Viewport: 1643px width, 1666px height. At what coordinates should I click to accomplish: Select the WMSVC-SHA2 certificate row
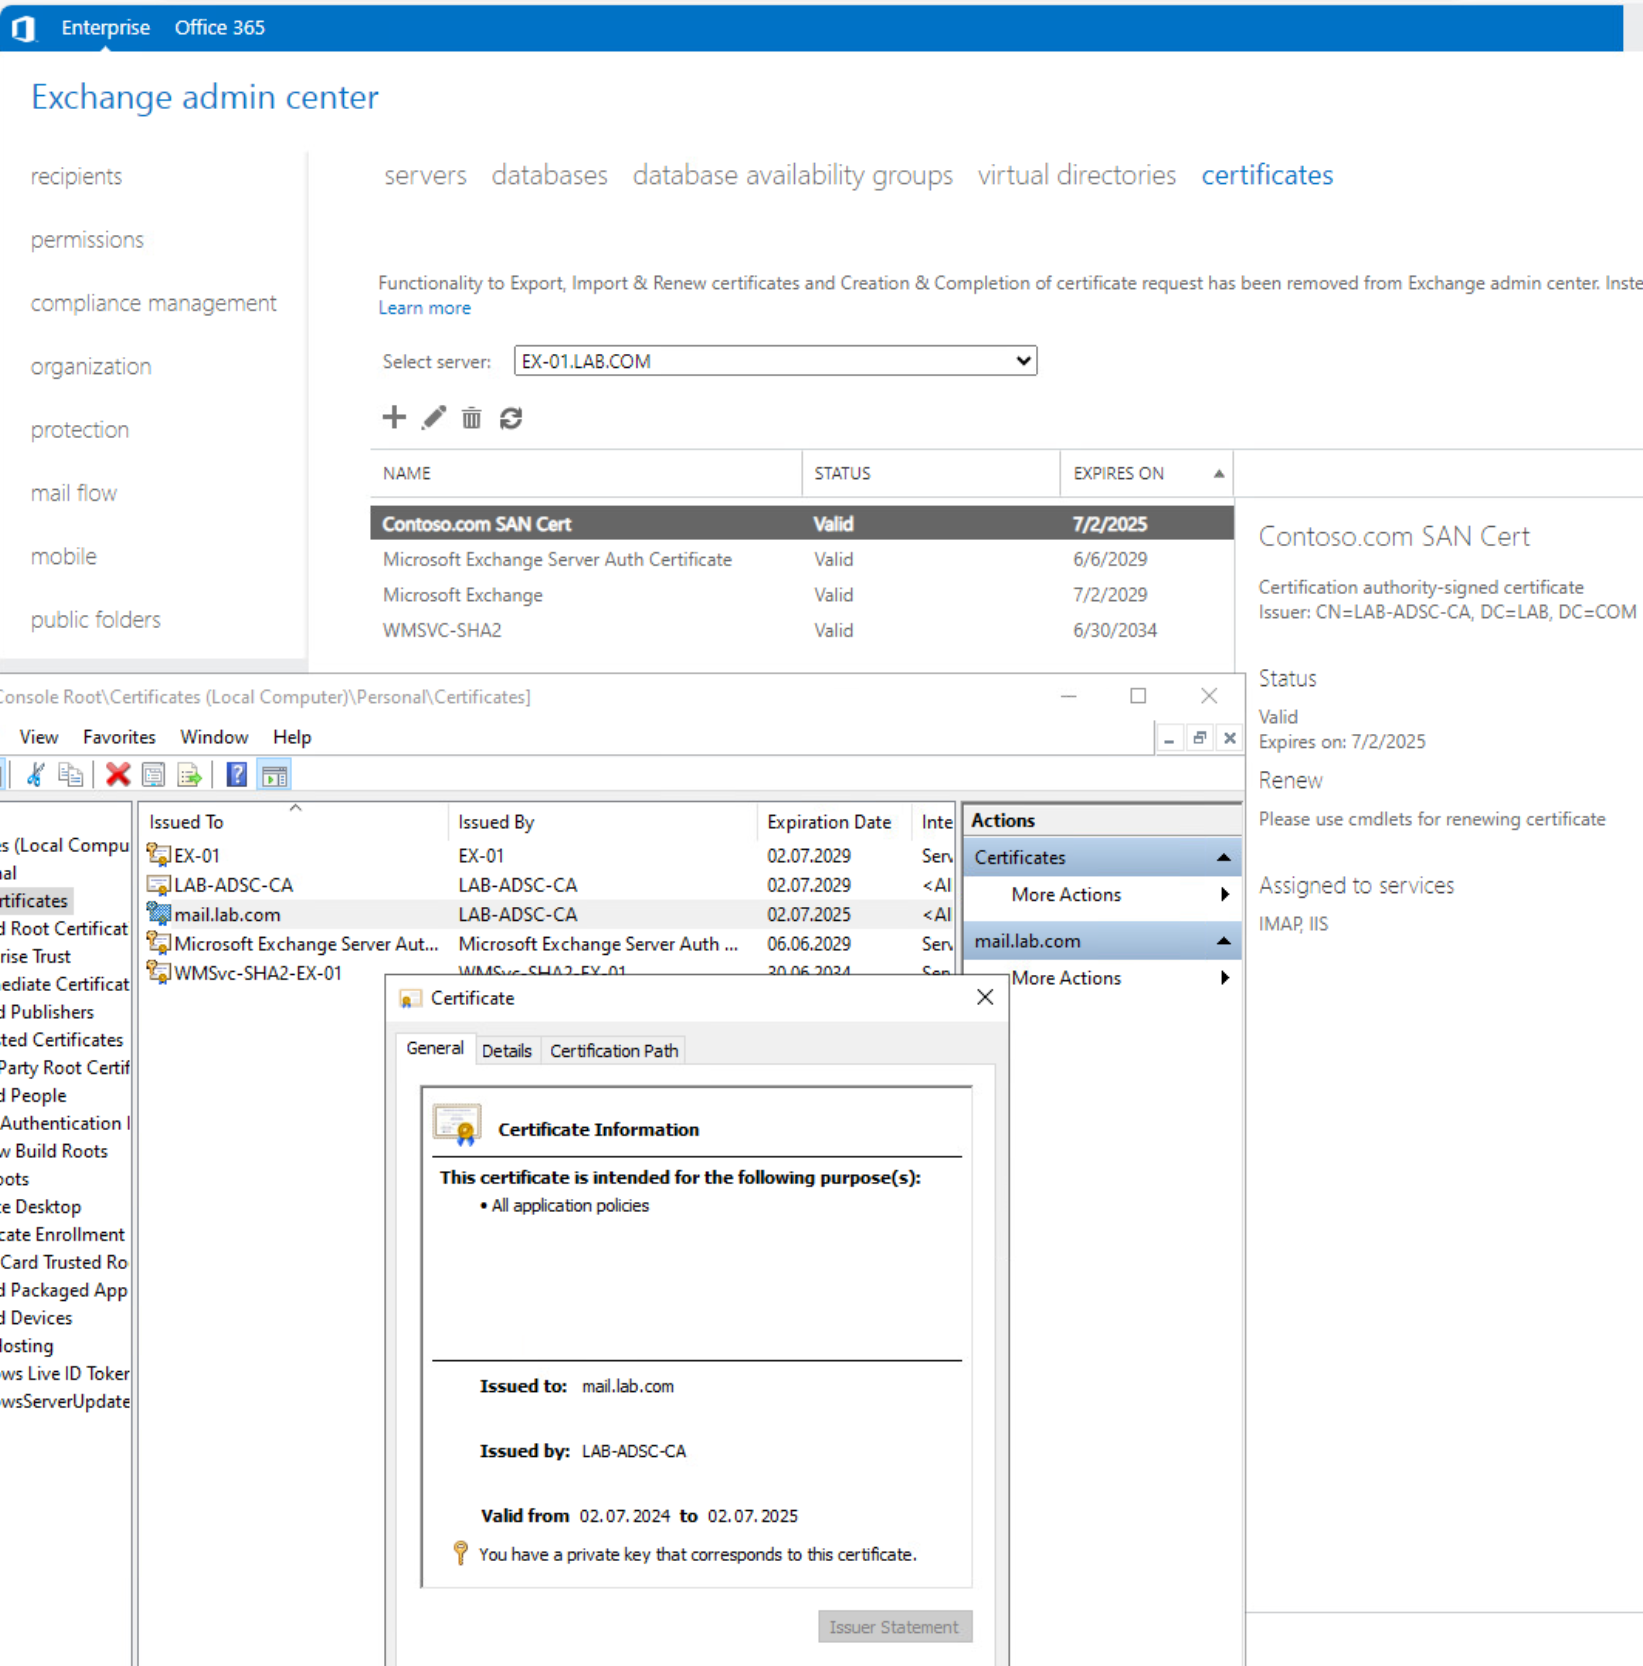(x=801, y=630)
